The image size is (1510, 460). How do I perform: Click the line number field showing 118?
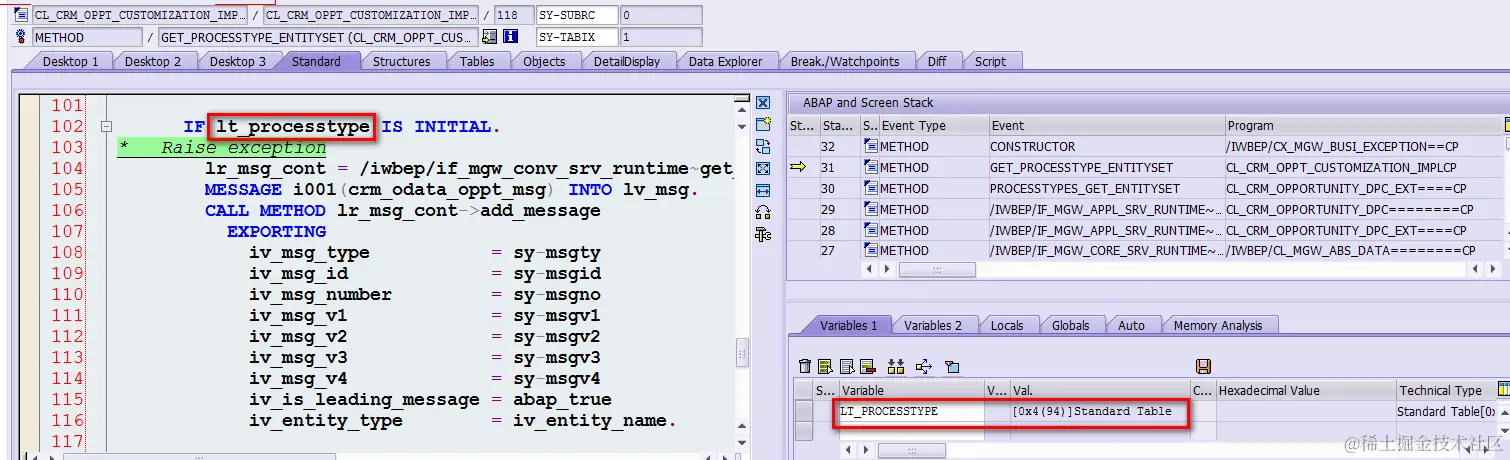click(513, 15)
